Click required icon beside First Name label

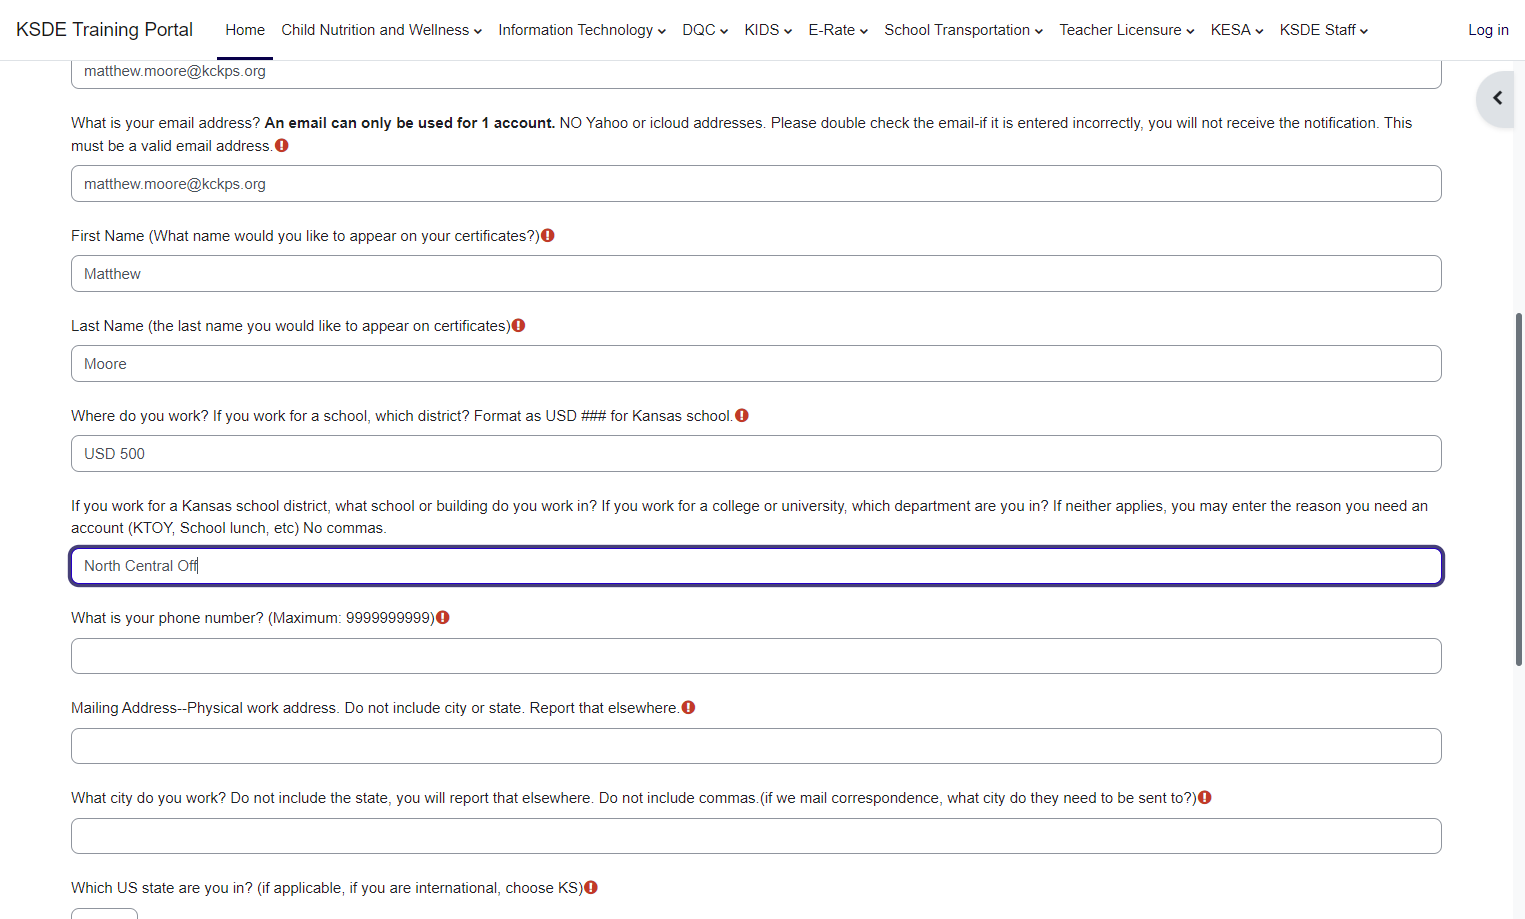pyautogui.click(x=548, y=236)
